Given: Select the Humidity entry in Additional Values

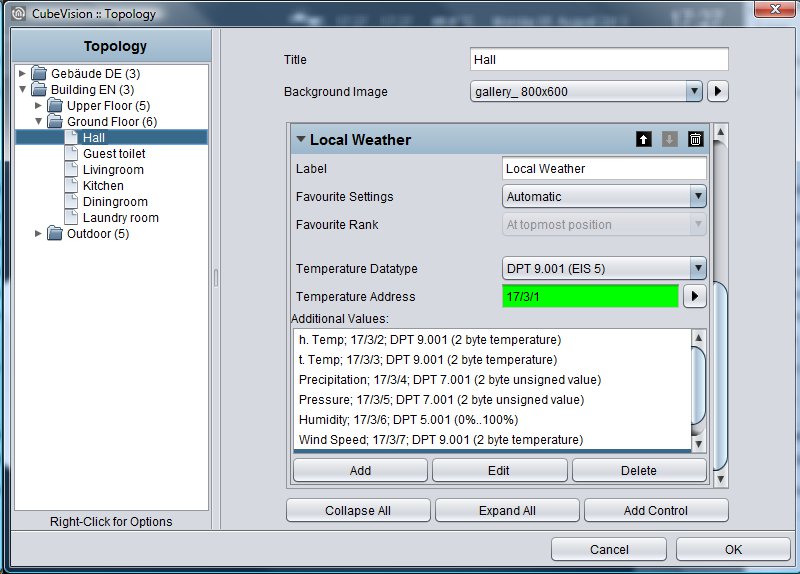Looking at the screenshot, I should pyautogui.click(x=409, y=420).
